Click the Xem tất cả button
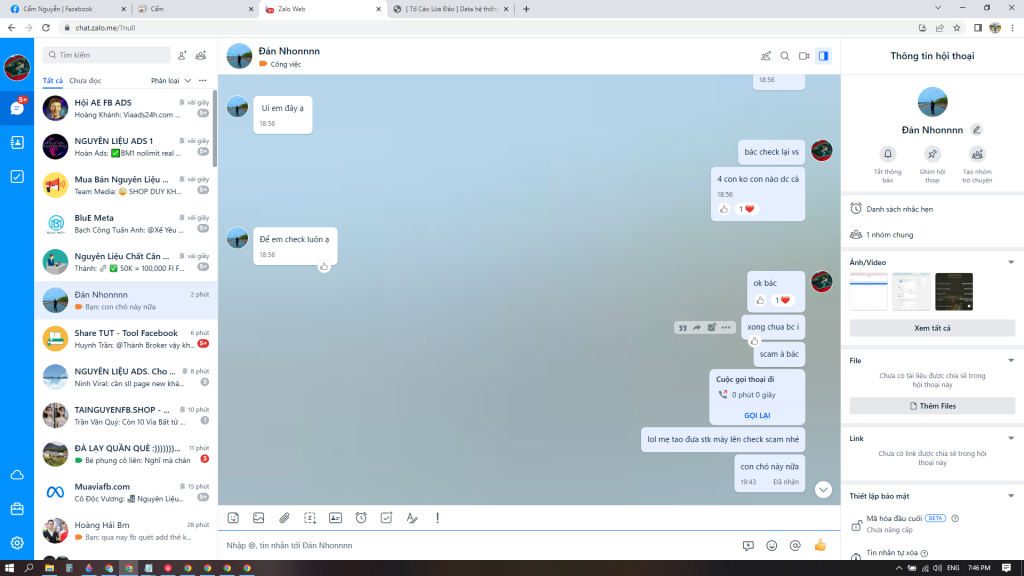Viewport: 1024px width, 576px height. (x=932, y=328)
